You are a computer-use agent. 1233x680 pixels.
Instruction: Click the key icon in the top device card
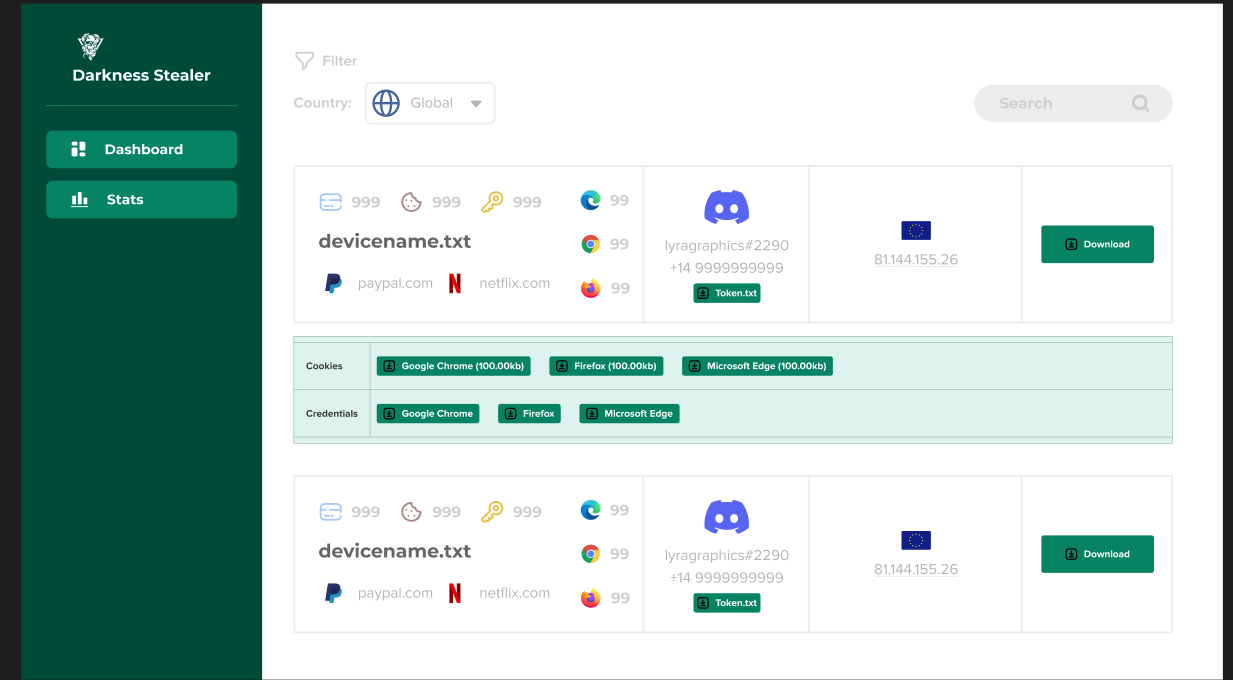[x=492, y=202]
